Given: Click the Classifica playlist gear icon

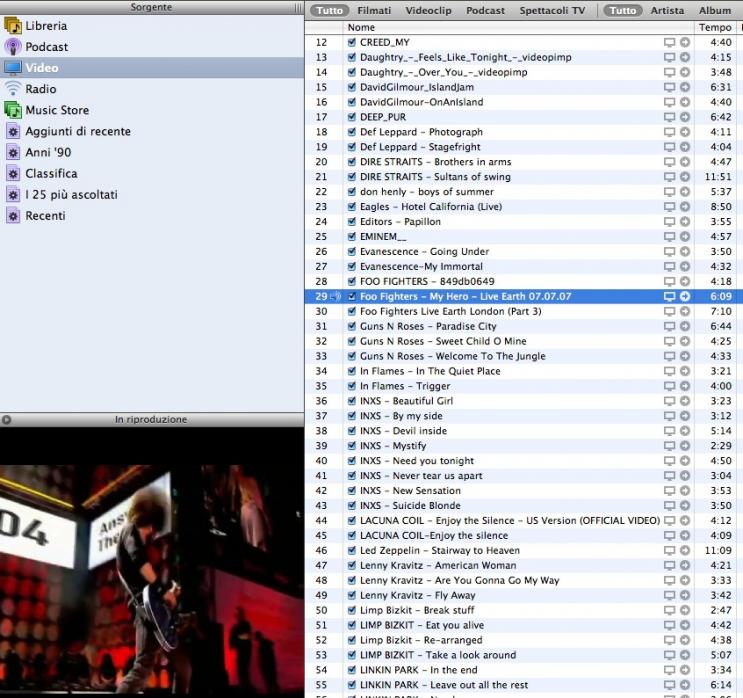Looking at the screenshot, I should tap(13, 173).
